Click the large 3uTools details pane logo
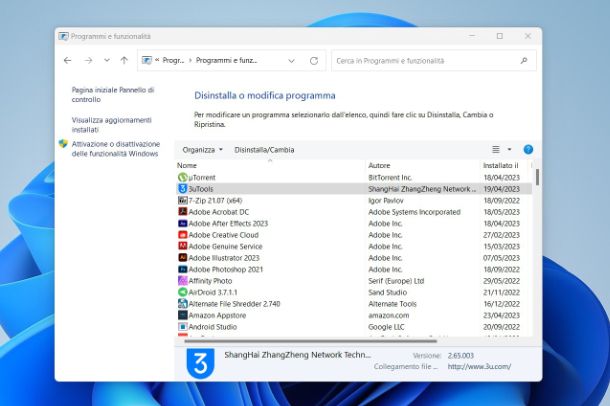 200,363
